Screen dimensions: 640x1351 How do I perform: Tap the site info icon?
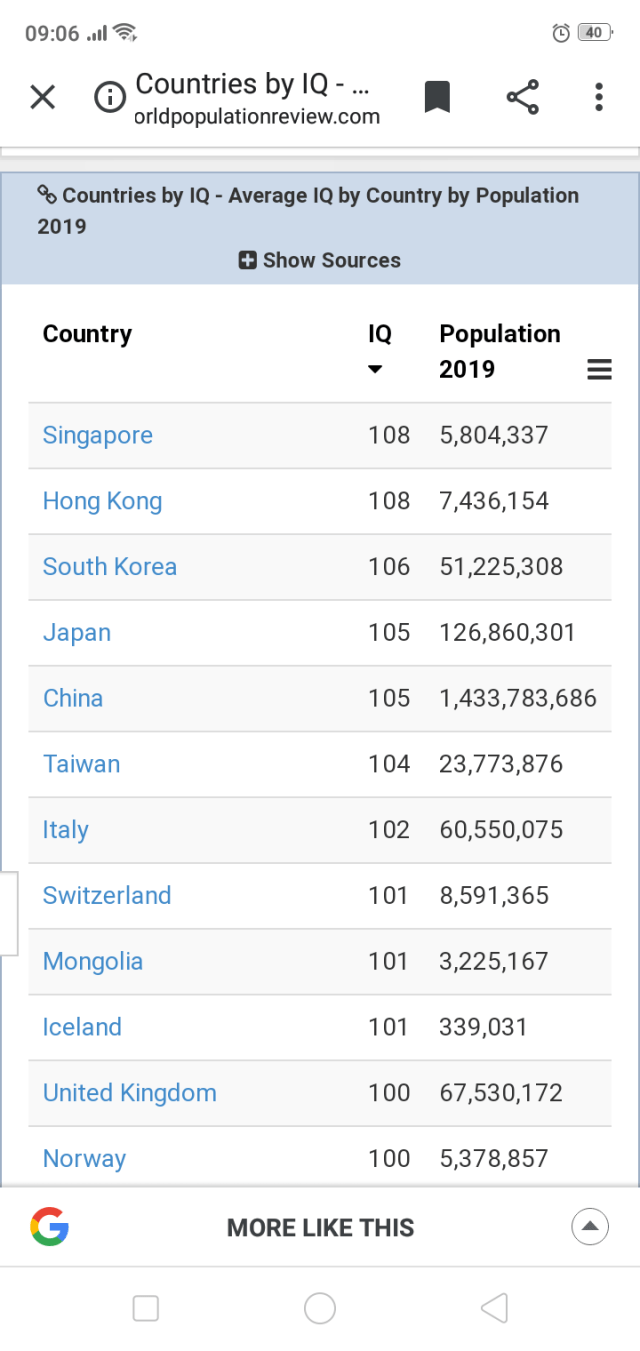pyautogui.click(x=110, y=97)
